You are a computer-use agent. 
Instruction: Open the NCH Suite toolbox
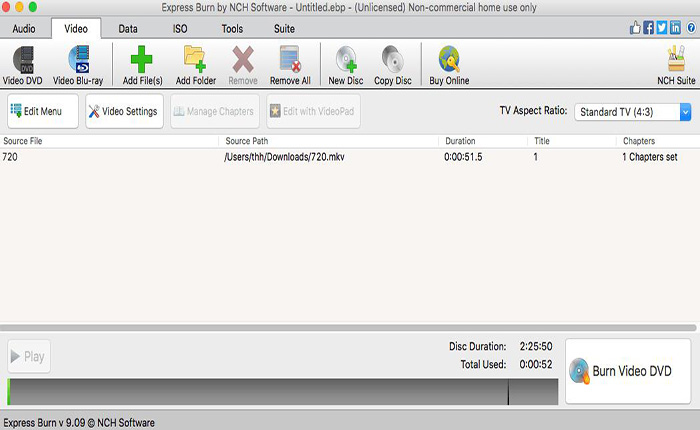click(676, 65)
